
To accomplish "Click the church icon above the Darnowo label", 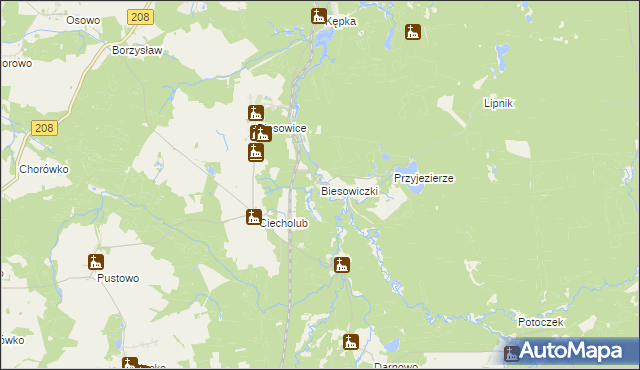I will [351, 342].
